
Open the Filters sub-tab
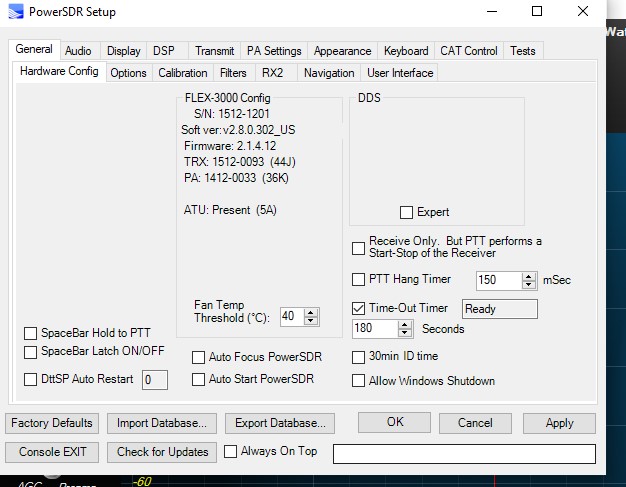[233, 73]
